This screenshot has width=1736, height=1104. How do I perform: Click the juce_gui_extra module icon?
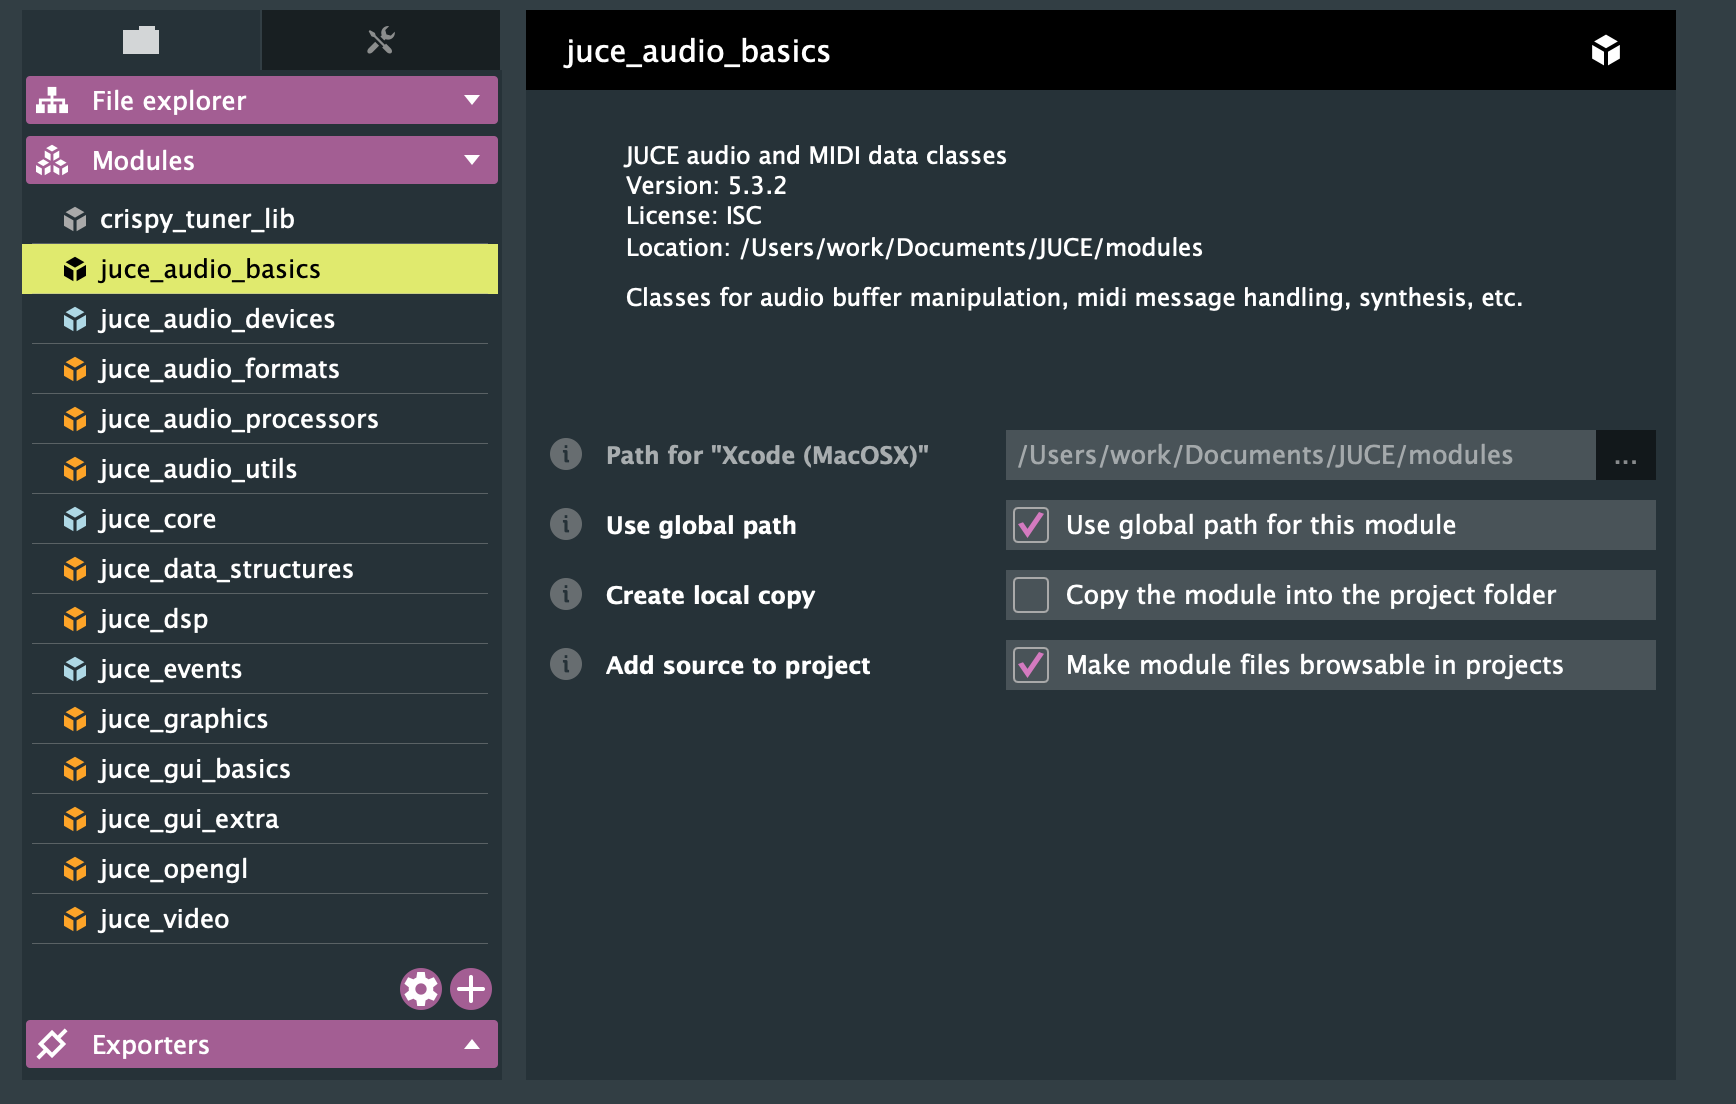(x=75, y=819)
